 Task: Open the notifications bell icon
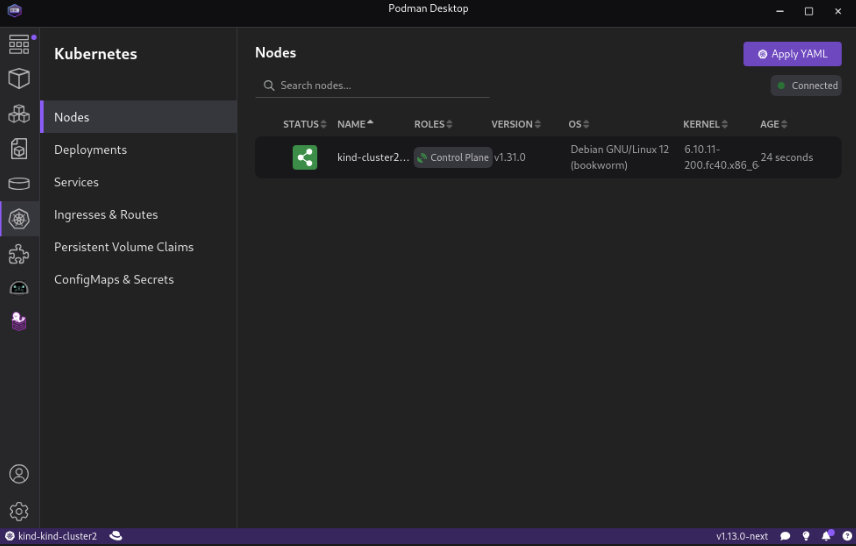(827, 536)
